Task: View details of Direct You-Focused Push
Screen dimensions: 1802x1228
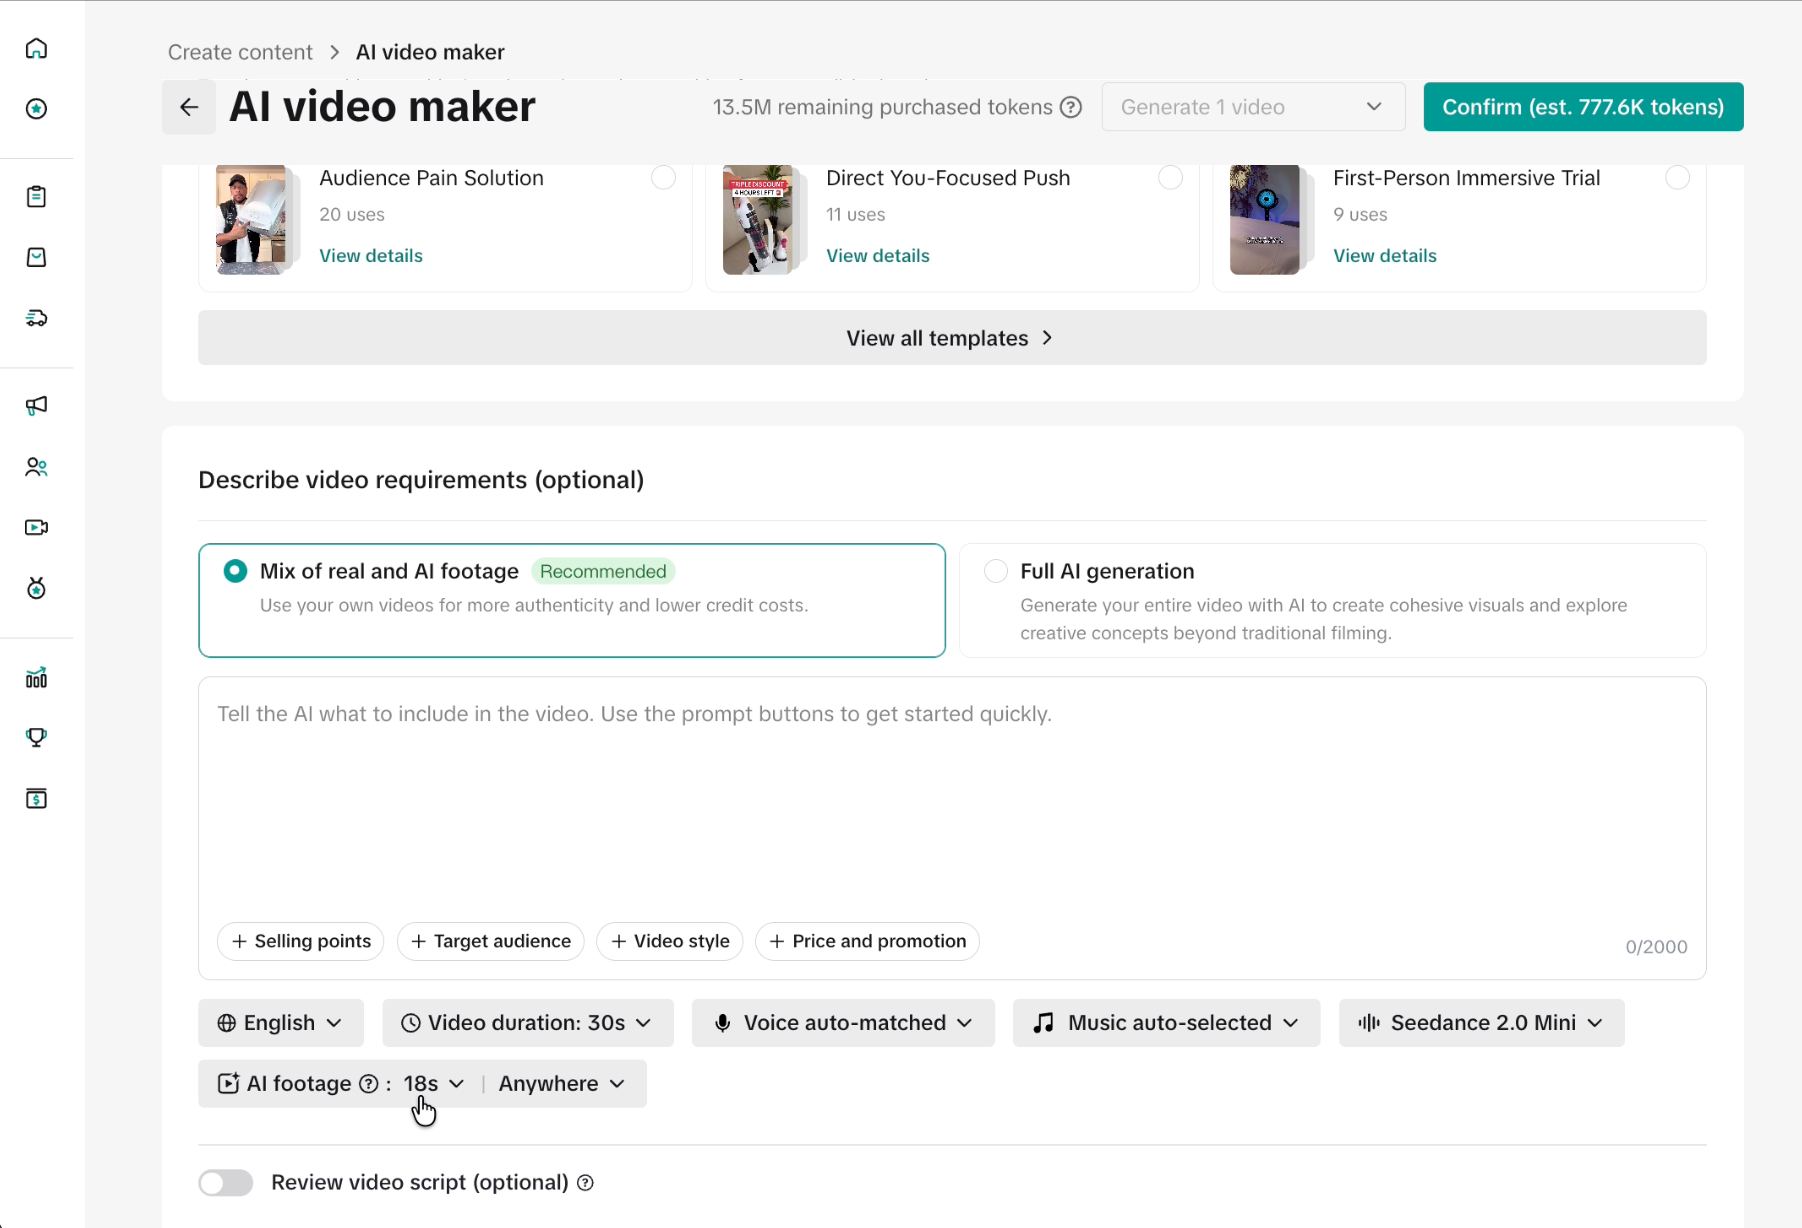Action: pos(878,256)
